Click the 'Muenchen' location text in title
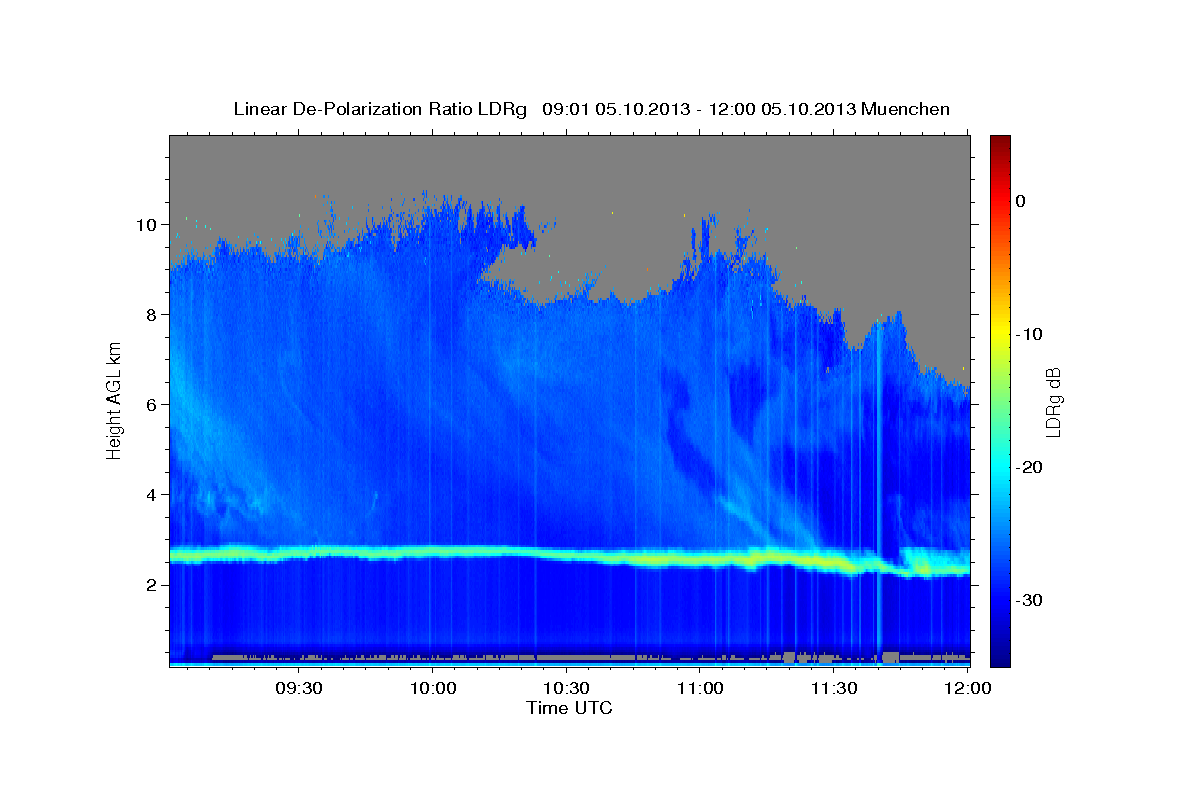This screenshot has width=1200, height=800. [907, 109]
